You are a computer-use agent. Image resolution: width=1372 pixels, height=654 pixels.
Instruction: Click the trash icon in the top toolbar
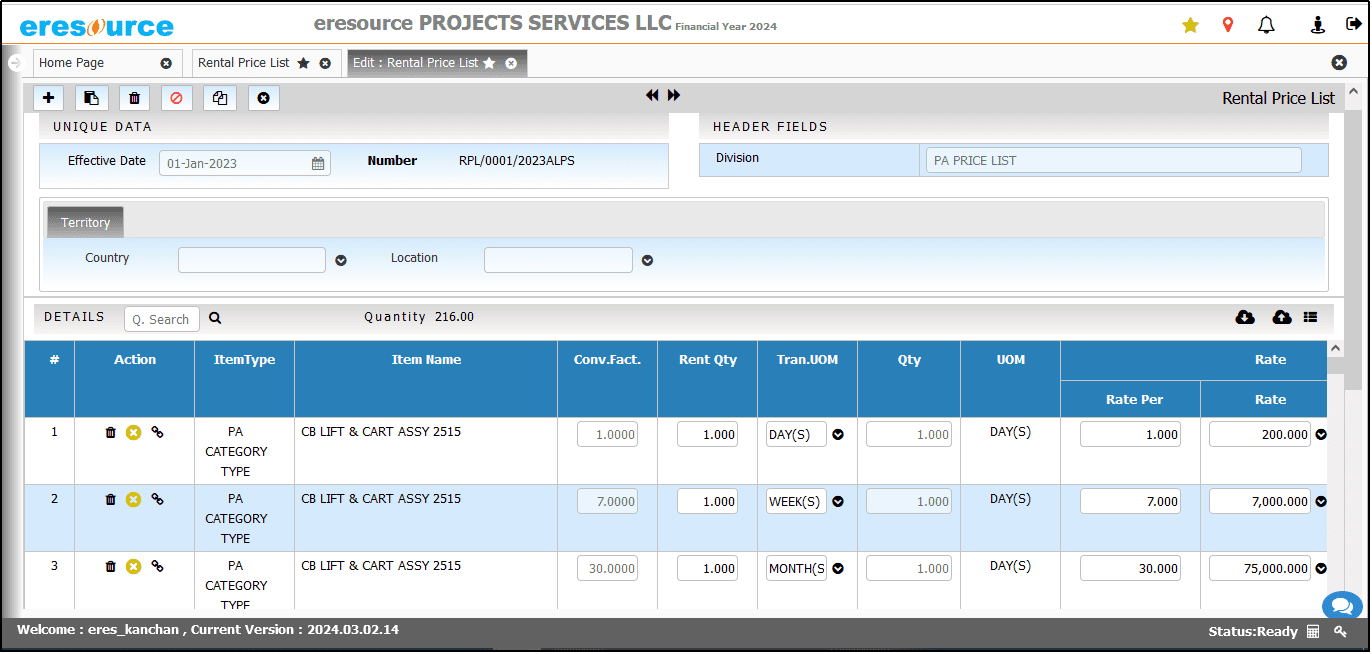click(x=134, y=98)
